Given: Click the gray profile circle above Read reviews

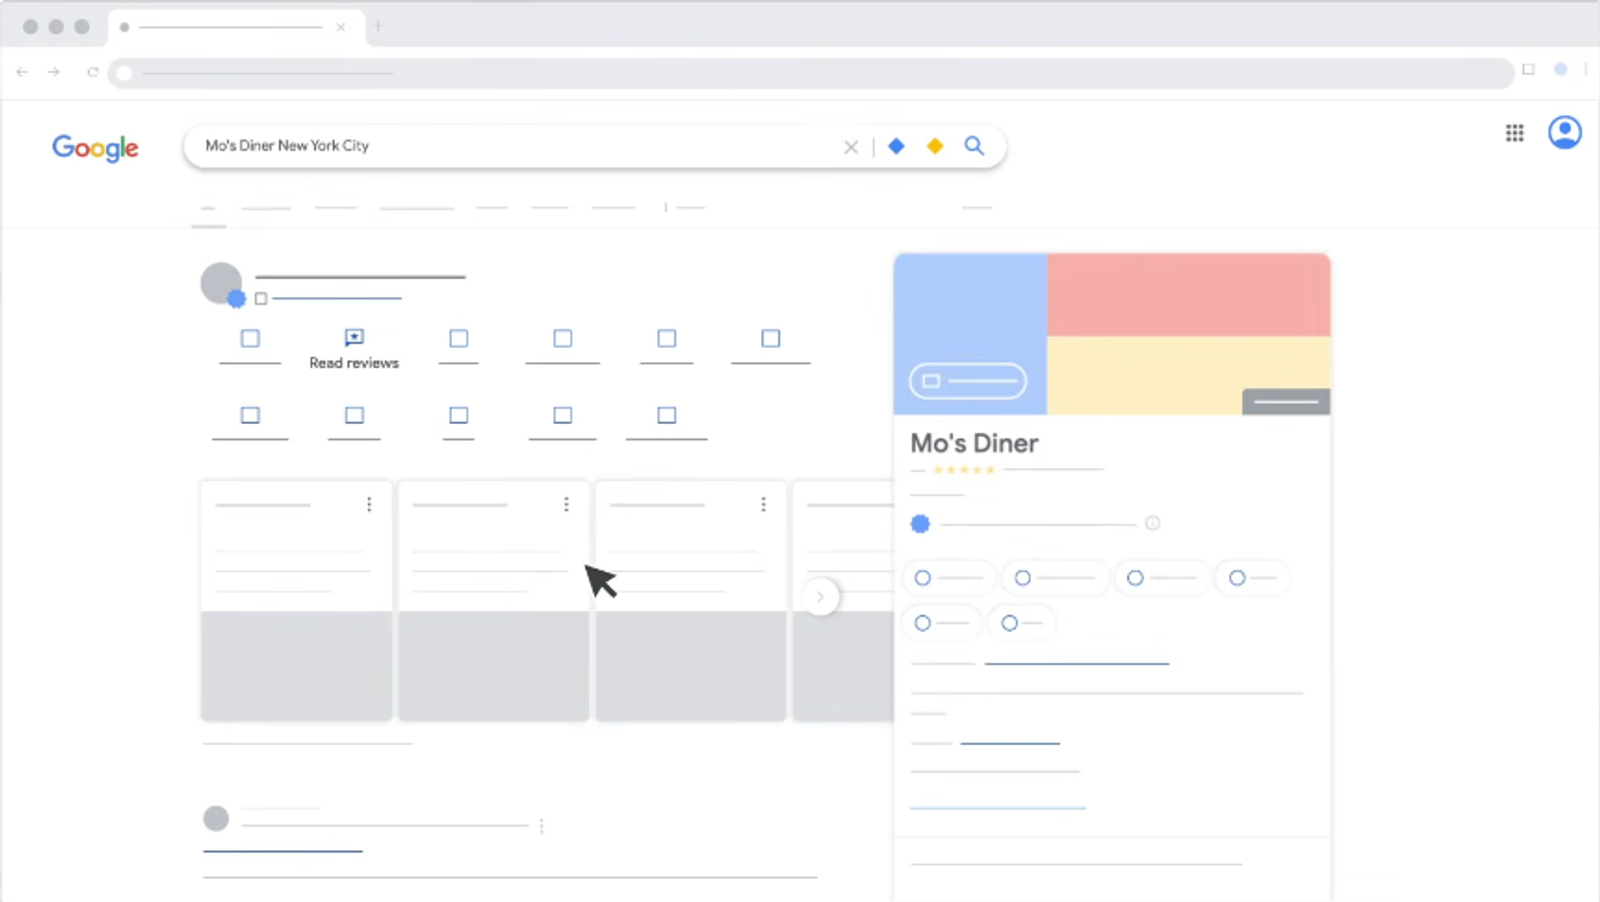Looking at the screenshot, I should 221,283.
